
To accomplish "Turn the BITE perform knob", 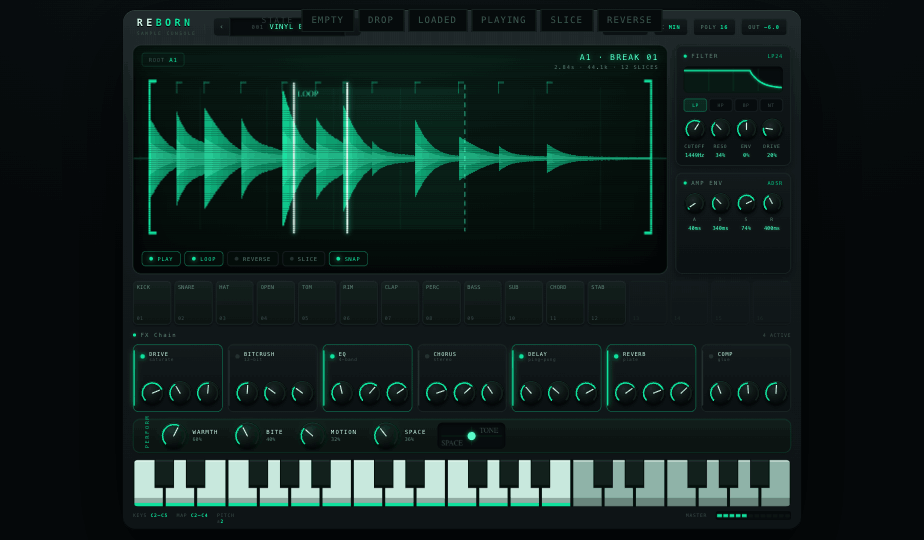I will point(246,435).
